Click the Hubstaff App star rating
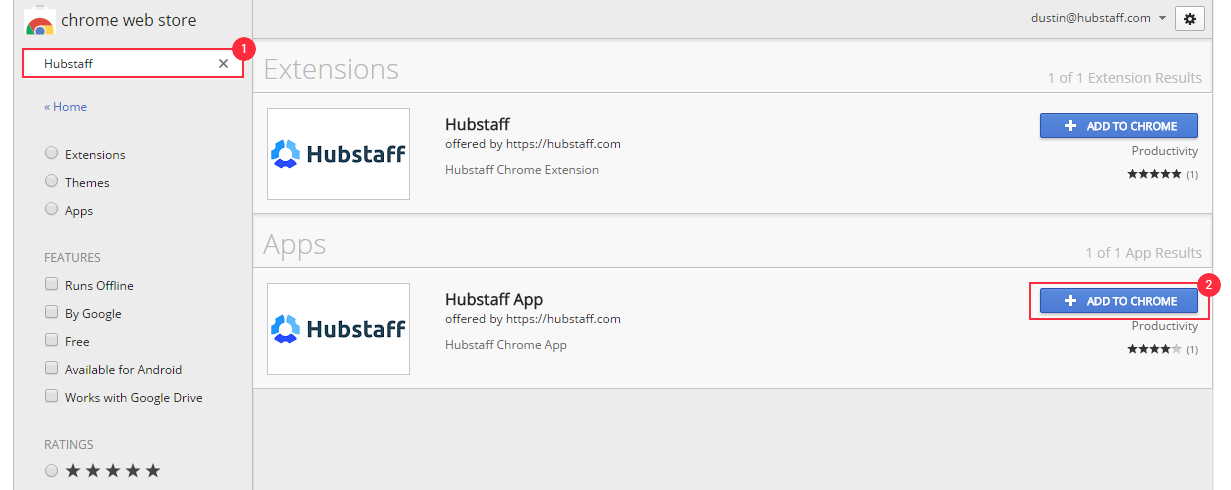The image size is (1231, 490). tap(1154, 349)
